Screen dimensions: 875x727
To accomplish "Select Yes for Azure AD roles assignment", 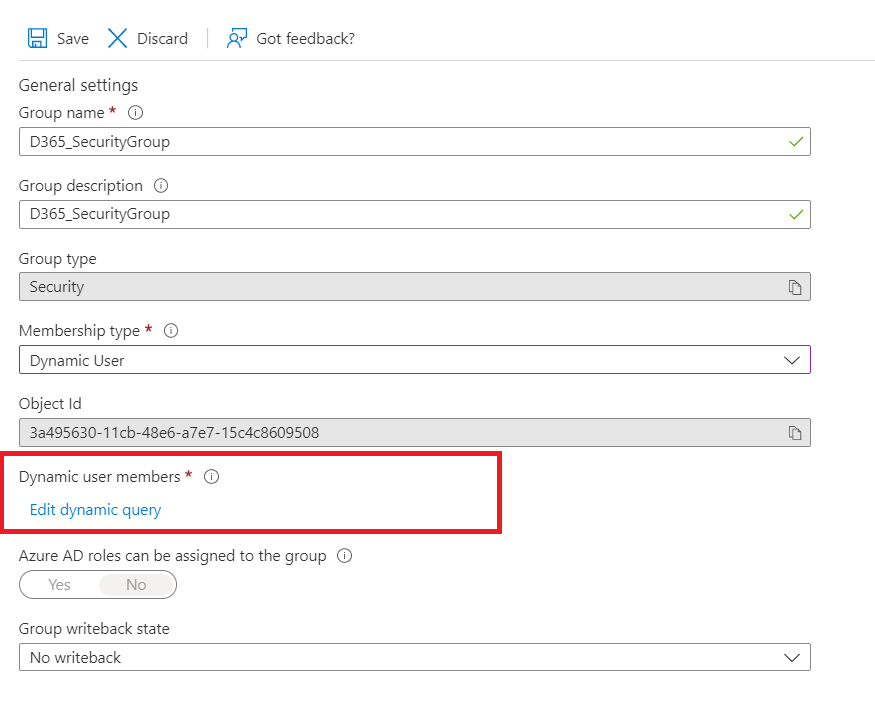I will pyautogui.click(x=60, y=585).
